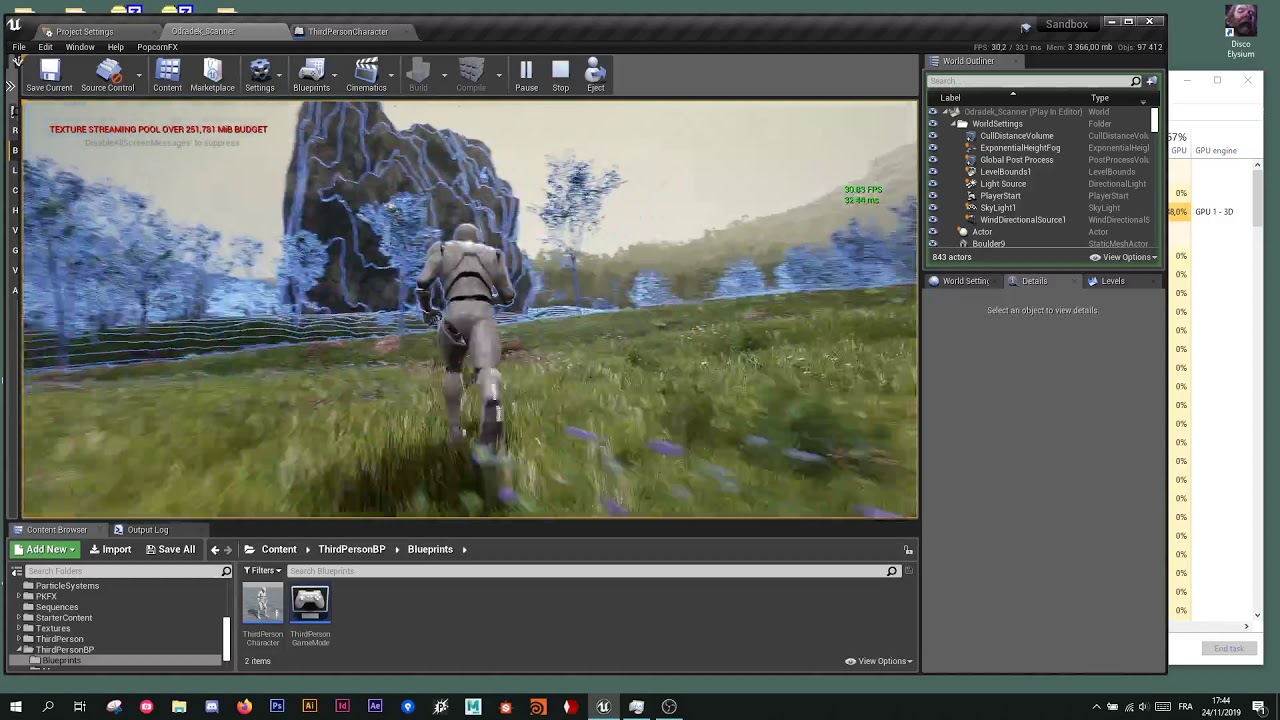
Task: Click the Save All button
Action: pyautogui.click(x=170, y=549)
